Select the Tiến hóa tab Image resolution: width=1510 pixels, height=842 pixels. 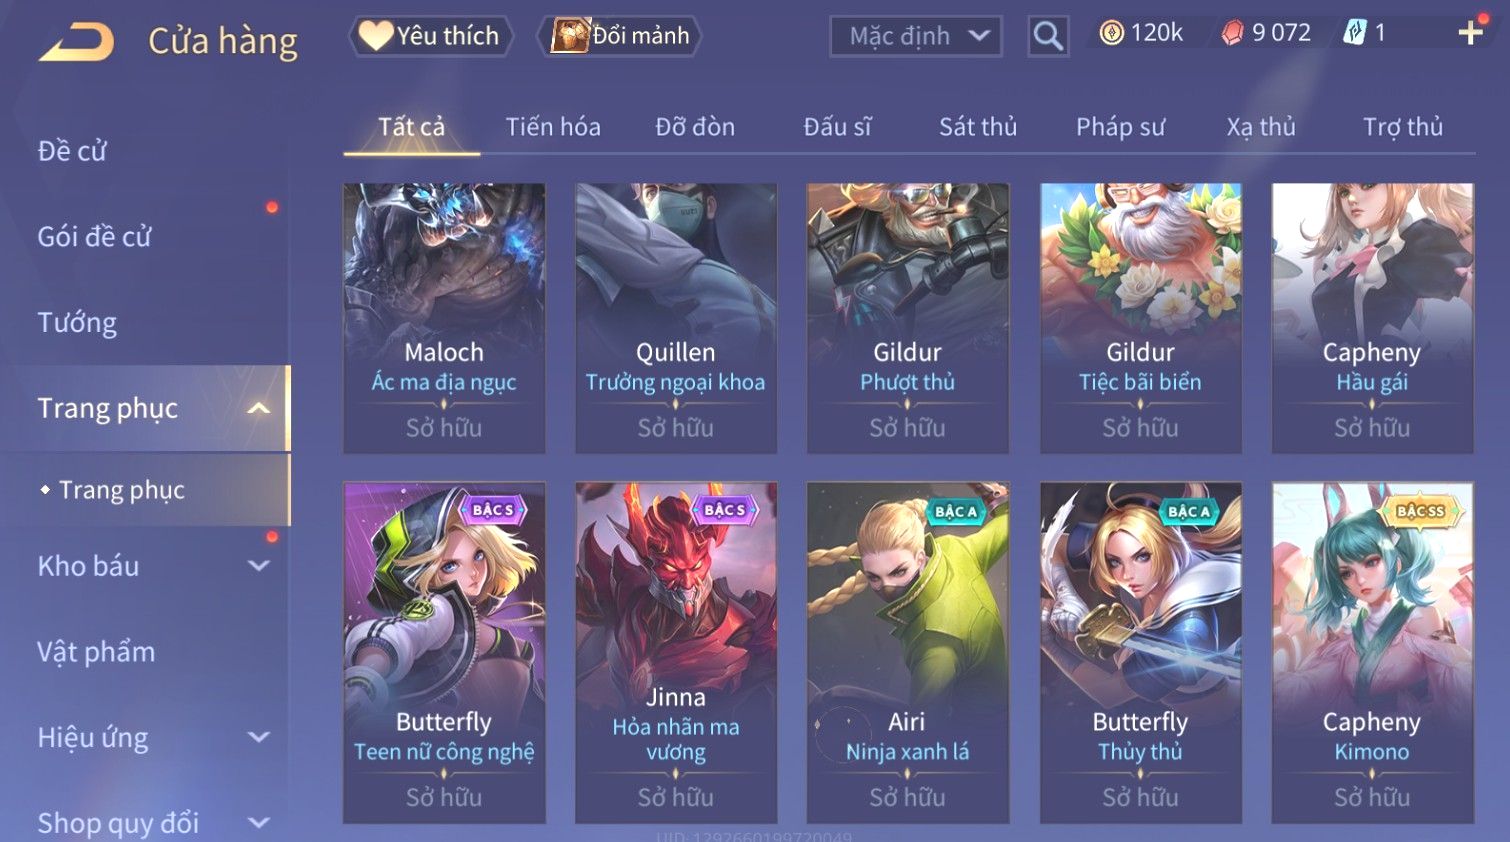(x=553, y=127)
